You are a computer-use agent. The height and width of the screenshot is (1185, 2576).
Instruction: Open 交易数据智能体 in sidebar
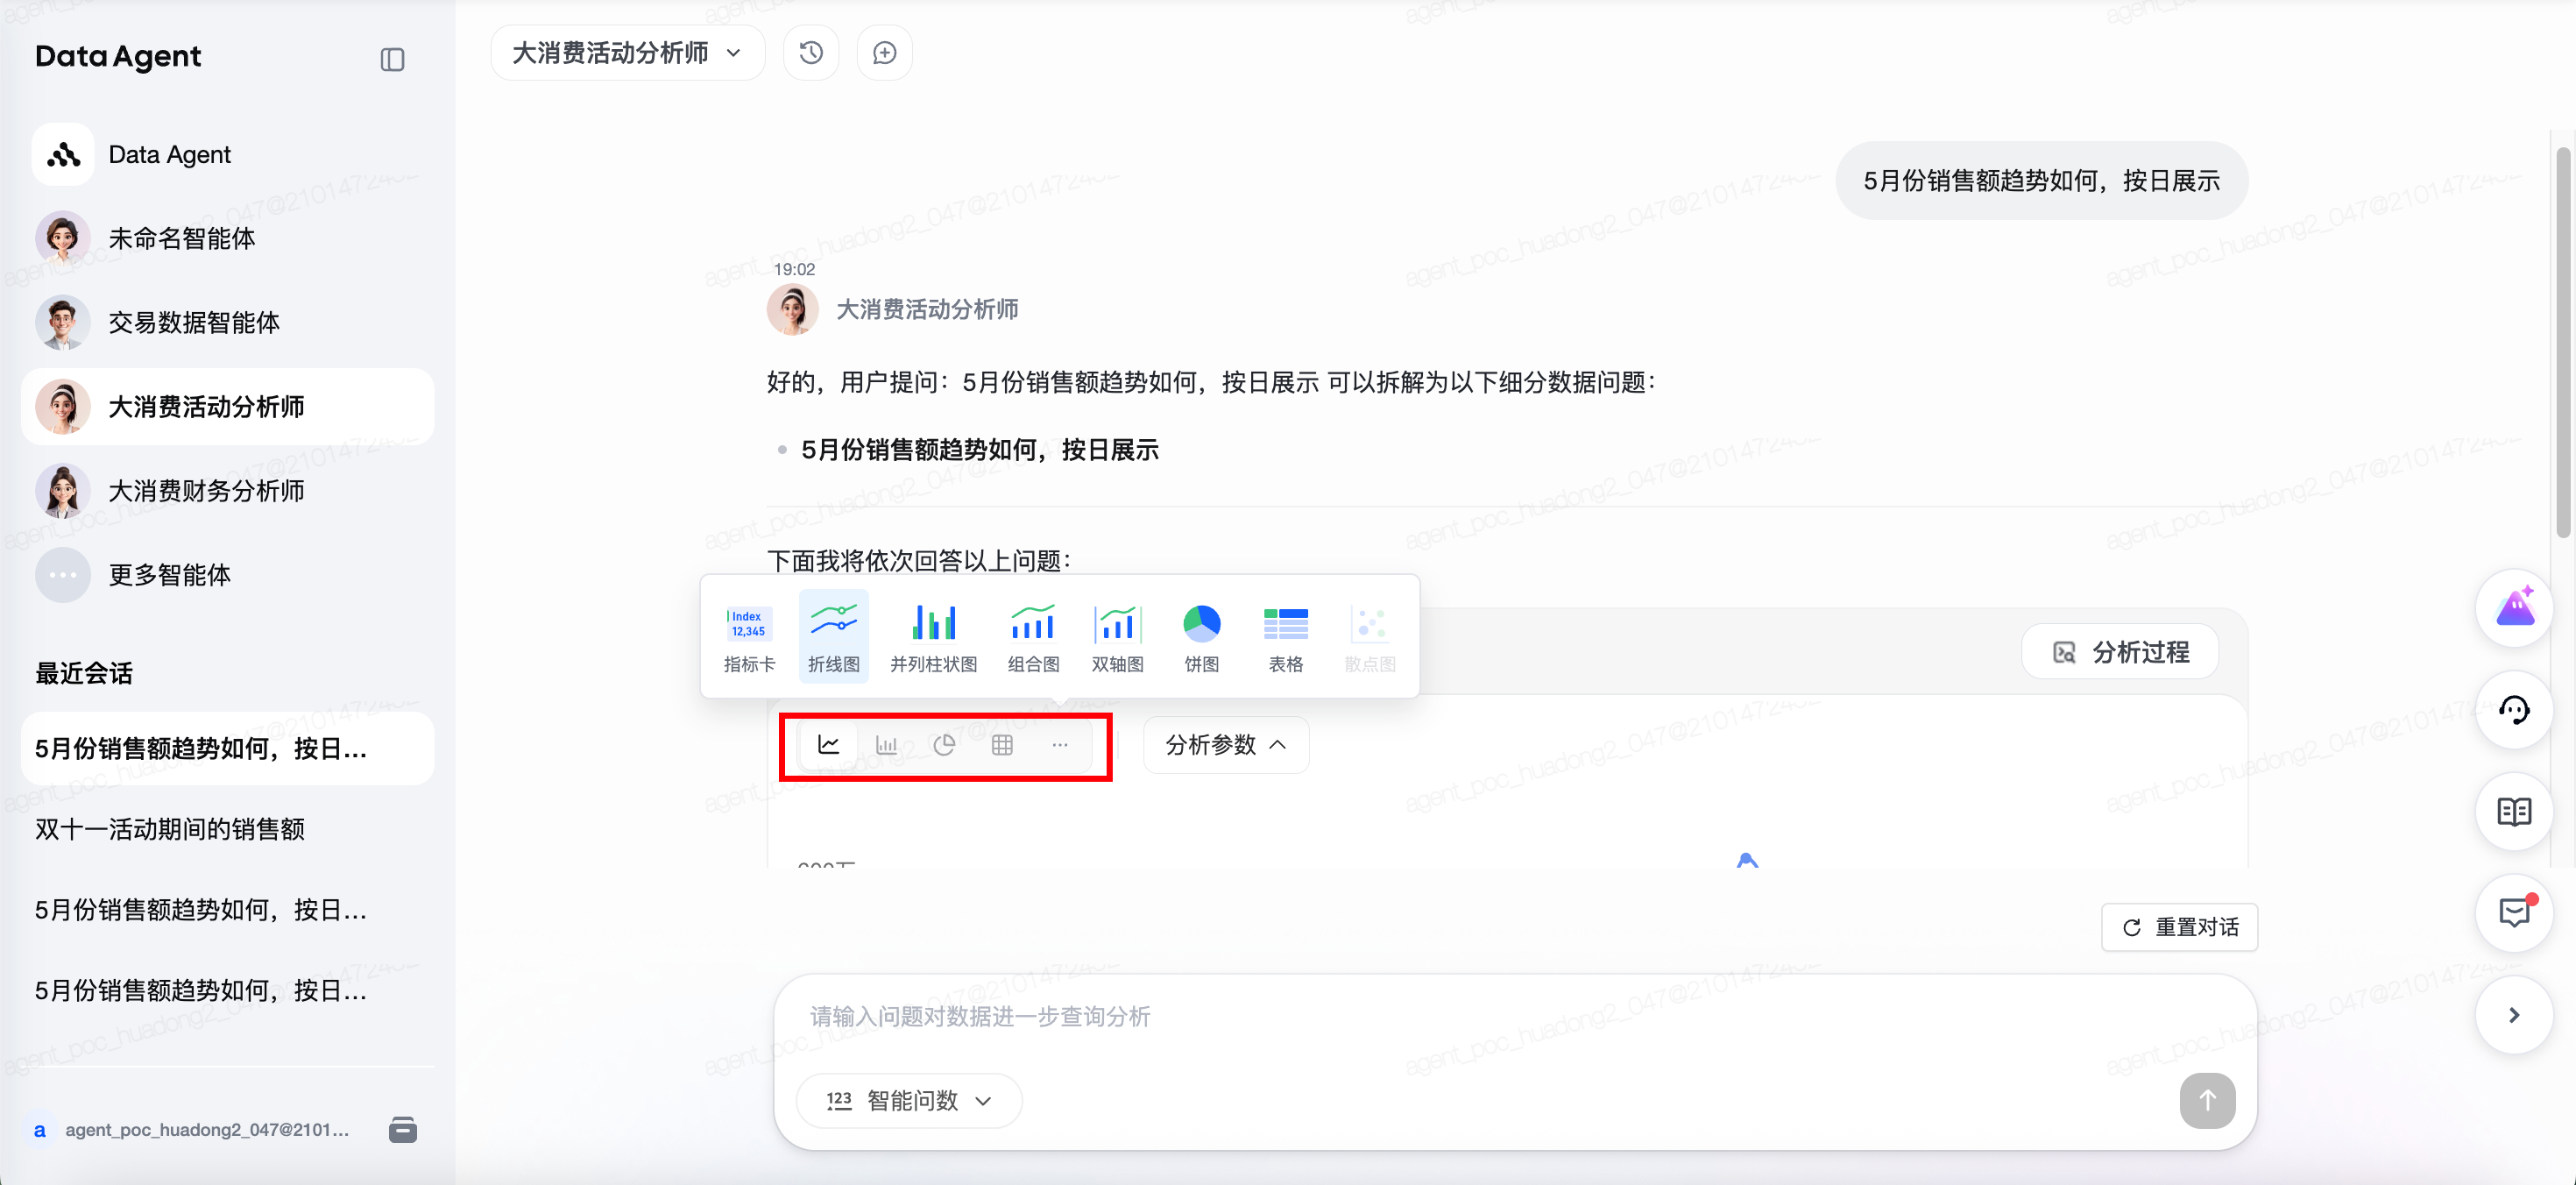point(194,322)
